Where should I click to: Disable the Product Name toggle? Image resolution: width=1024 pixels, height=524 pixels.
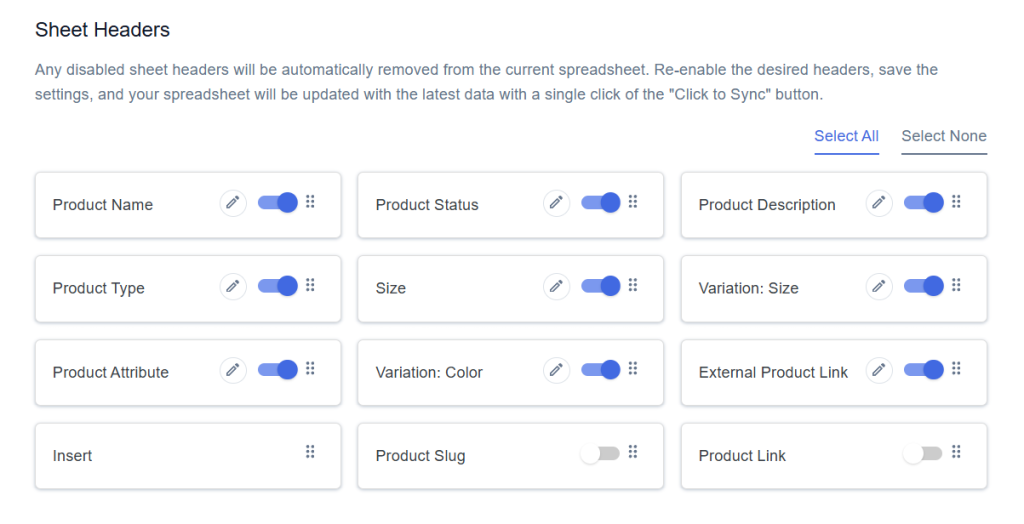278,203
